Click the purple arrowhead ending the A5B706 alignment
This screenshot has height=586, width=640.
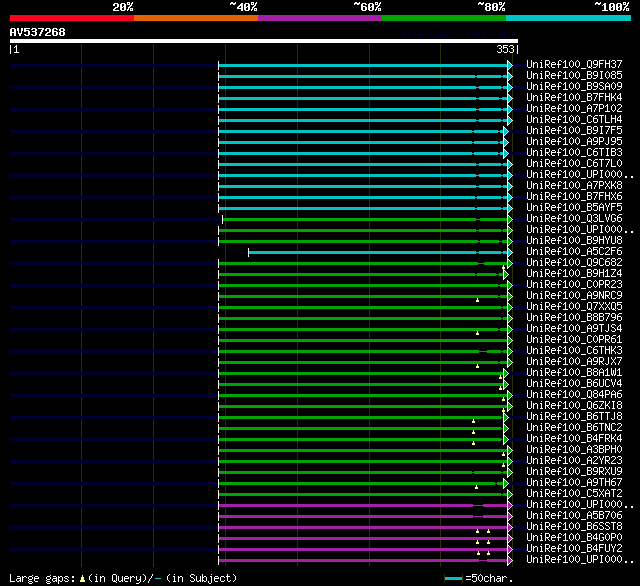click(510, 517)
